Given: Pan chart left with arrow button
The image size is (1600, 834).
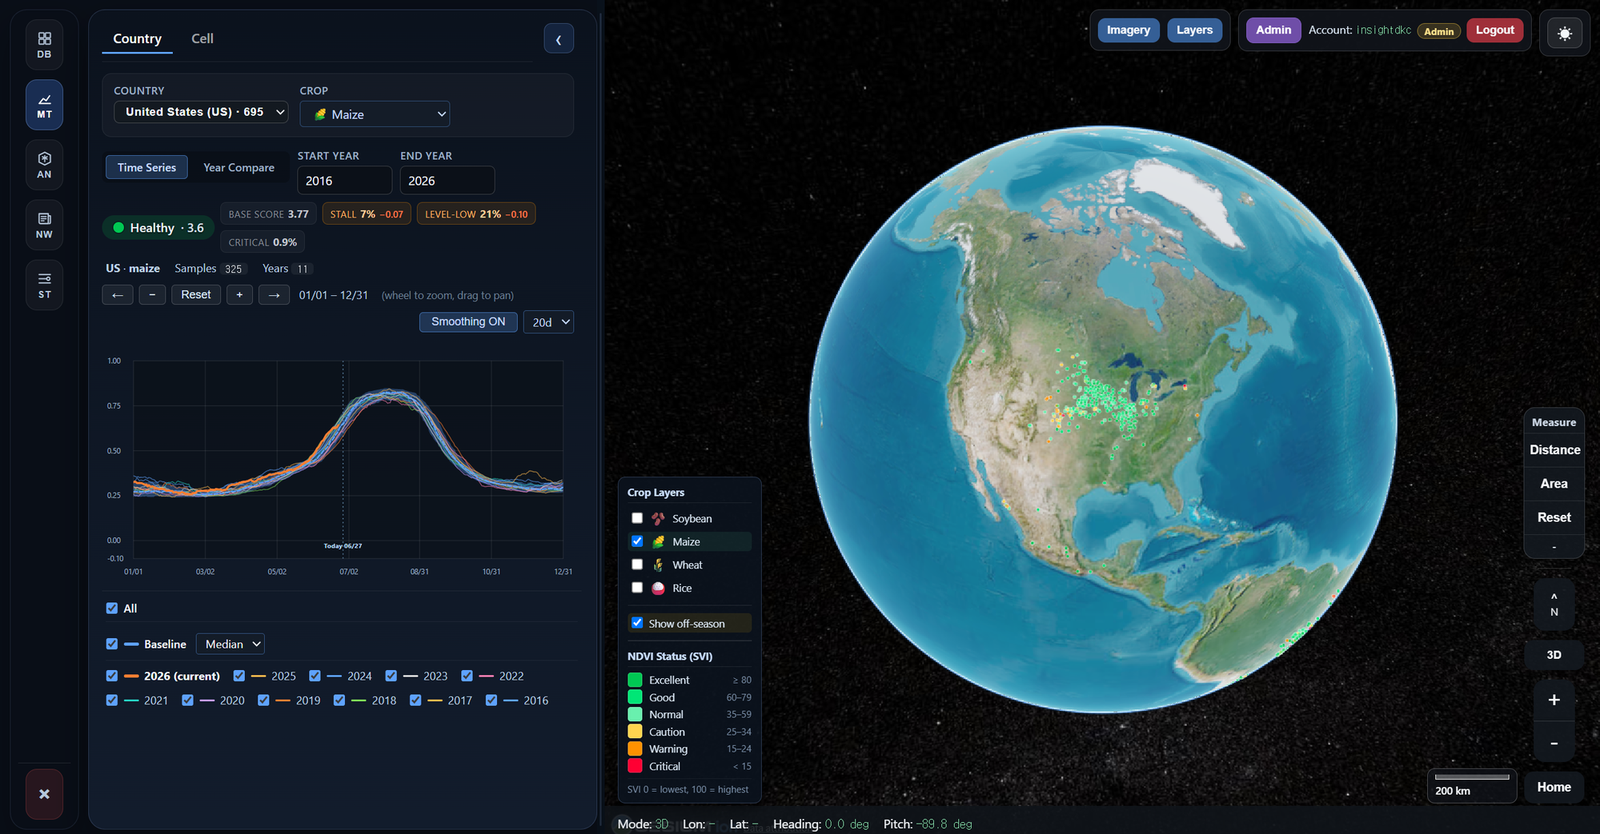Looking at the screenshot, I should pos(117,295).
